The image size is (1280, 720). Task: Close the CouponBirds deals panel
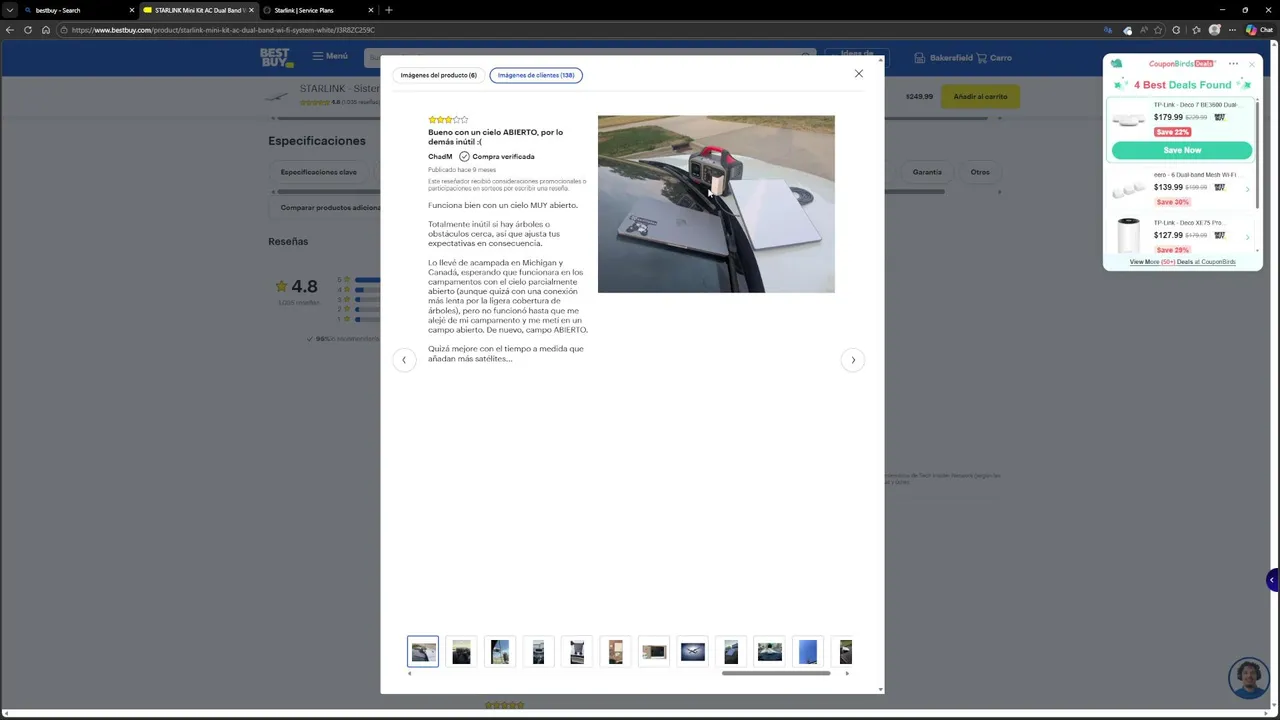1251,64
